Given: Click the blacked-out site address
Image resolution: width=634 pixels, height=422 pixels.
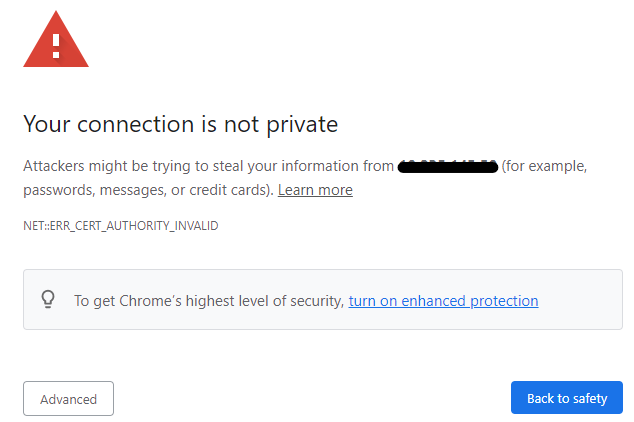Looking at the screenshot, I should click(x=448, y=167).
